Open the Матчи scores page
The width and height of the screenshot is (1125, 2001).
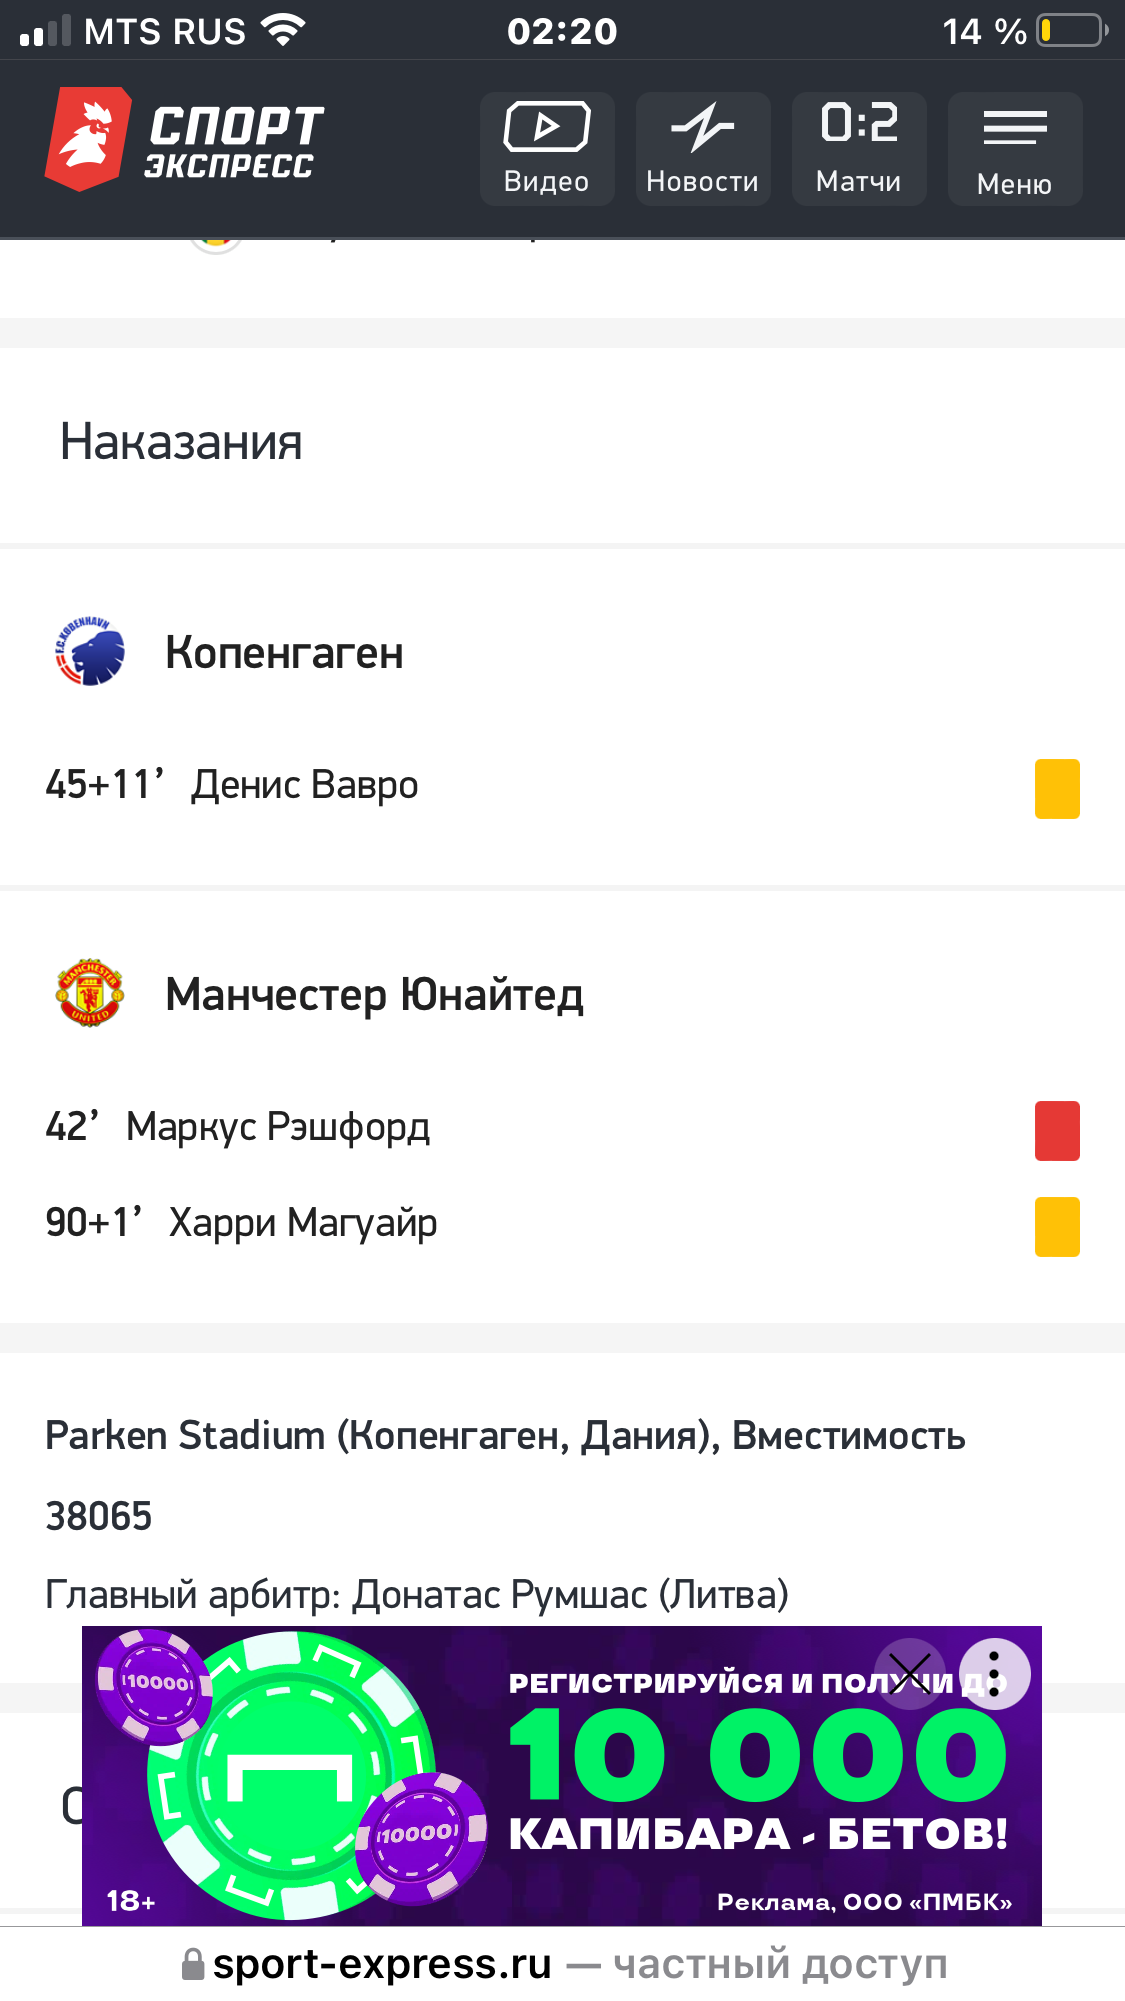tap(859, 149)
